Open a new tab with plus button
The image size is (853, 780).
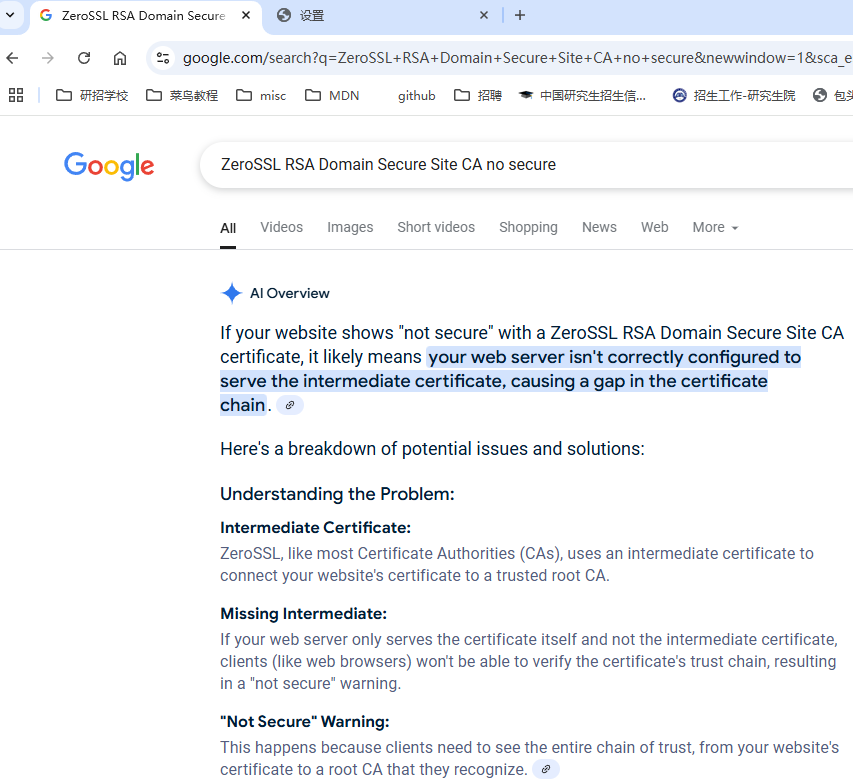click(520, 15)
